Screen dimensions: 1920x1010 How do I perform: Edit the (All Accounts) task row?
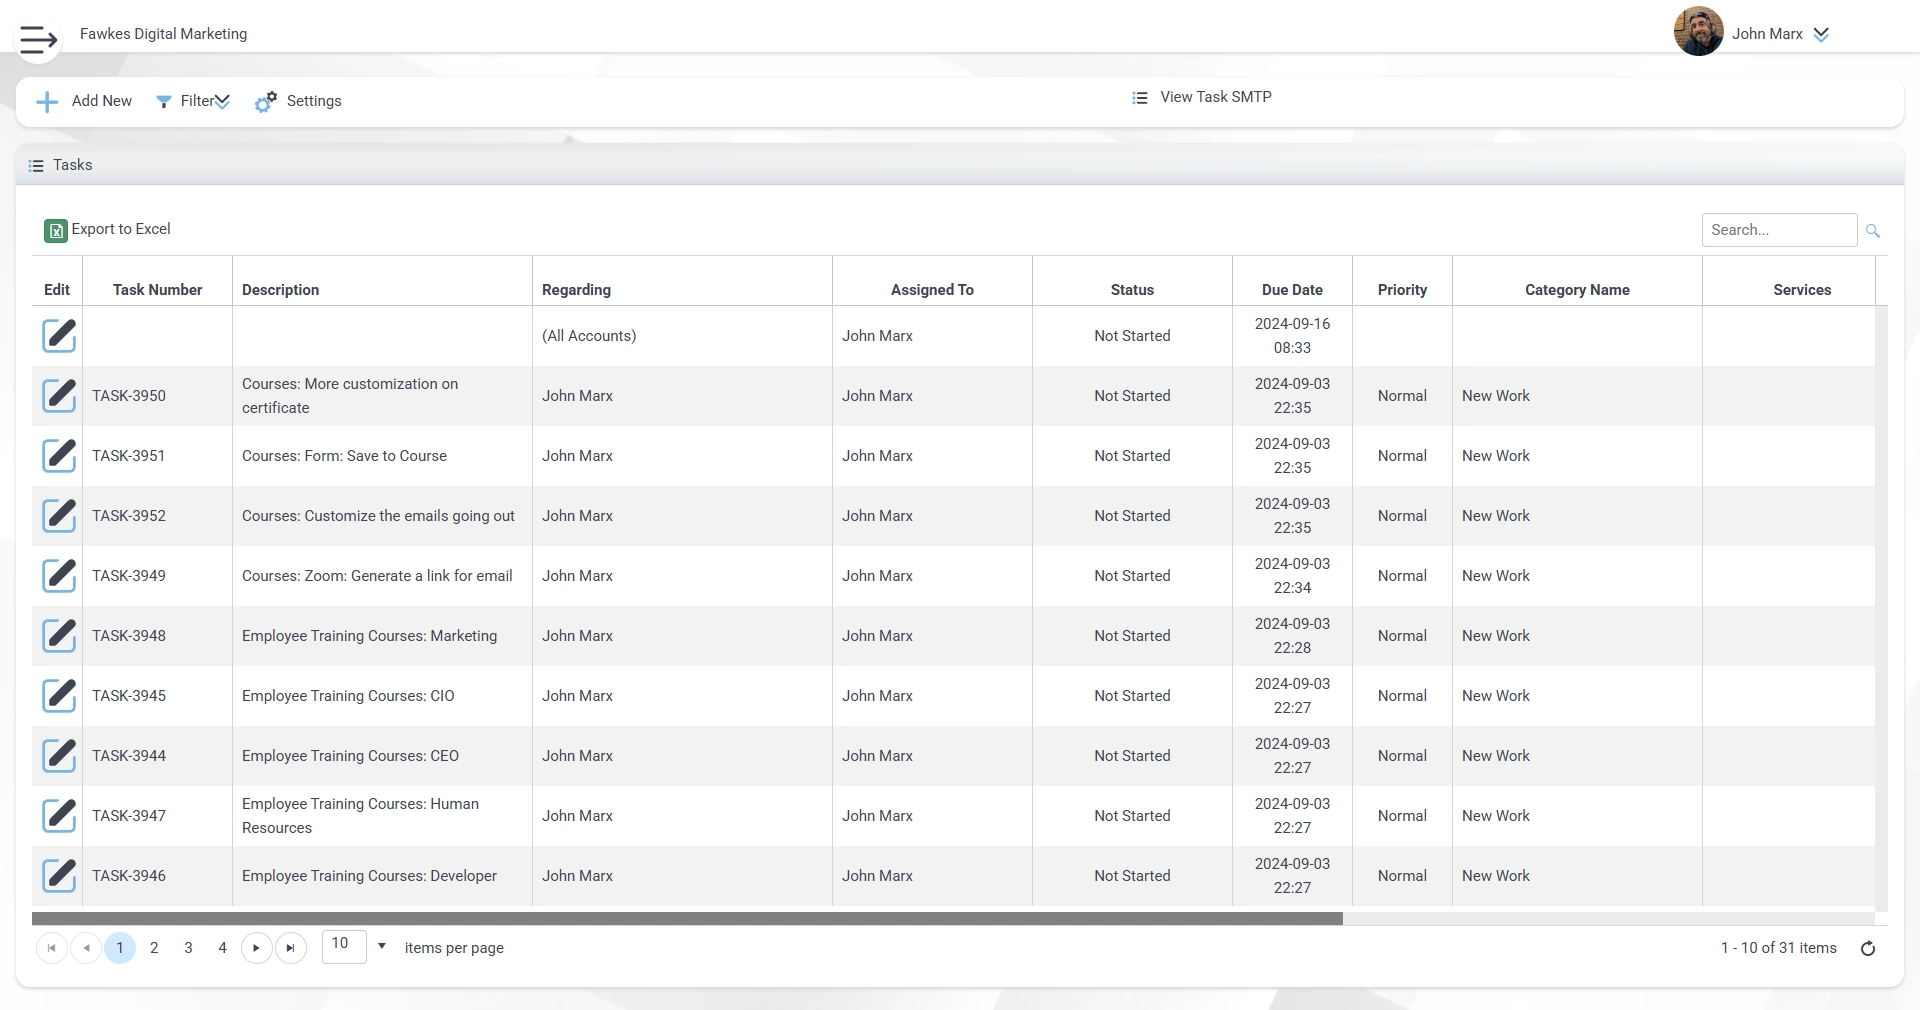click(59, 336)
